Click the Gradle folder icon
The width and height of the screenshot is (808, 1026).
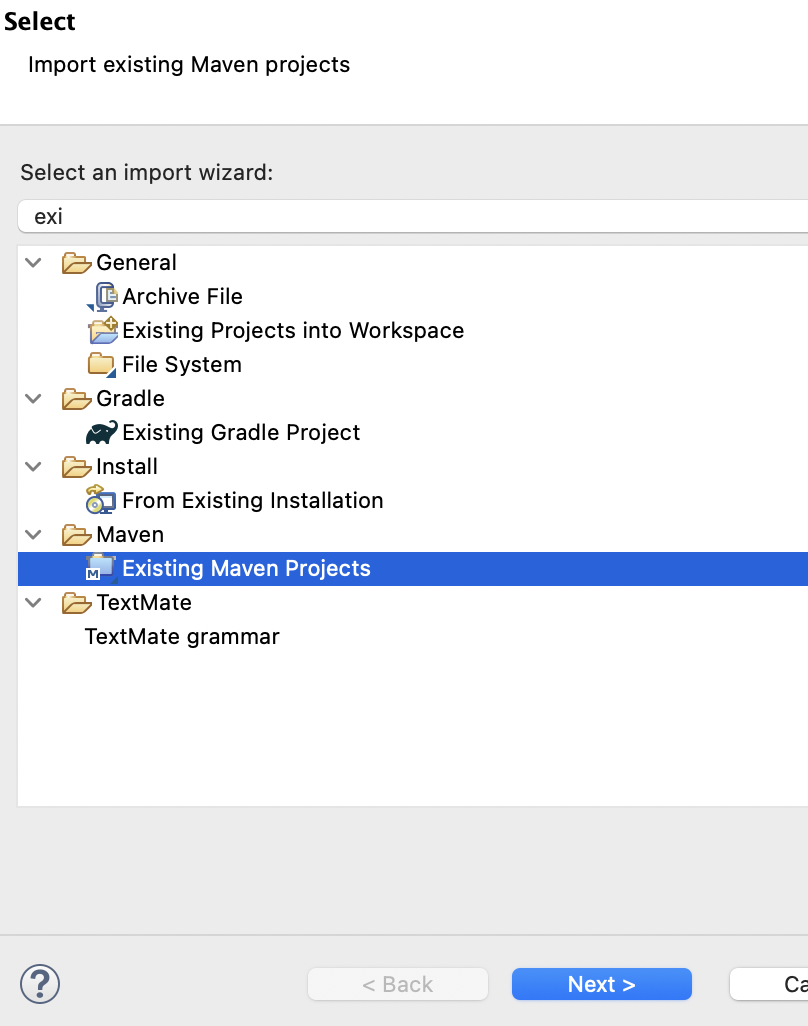tap(77, 399)
